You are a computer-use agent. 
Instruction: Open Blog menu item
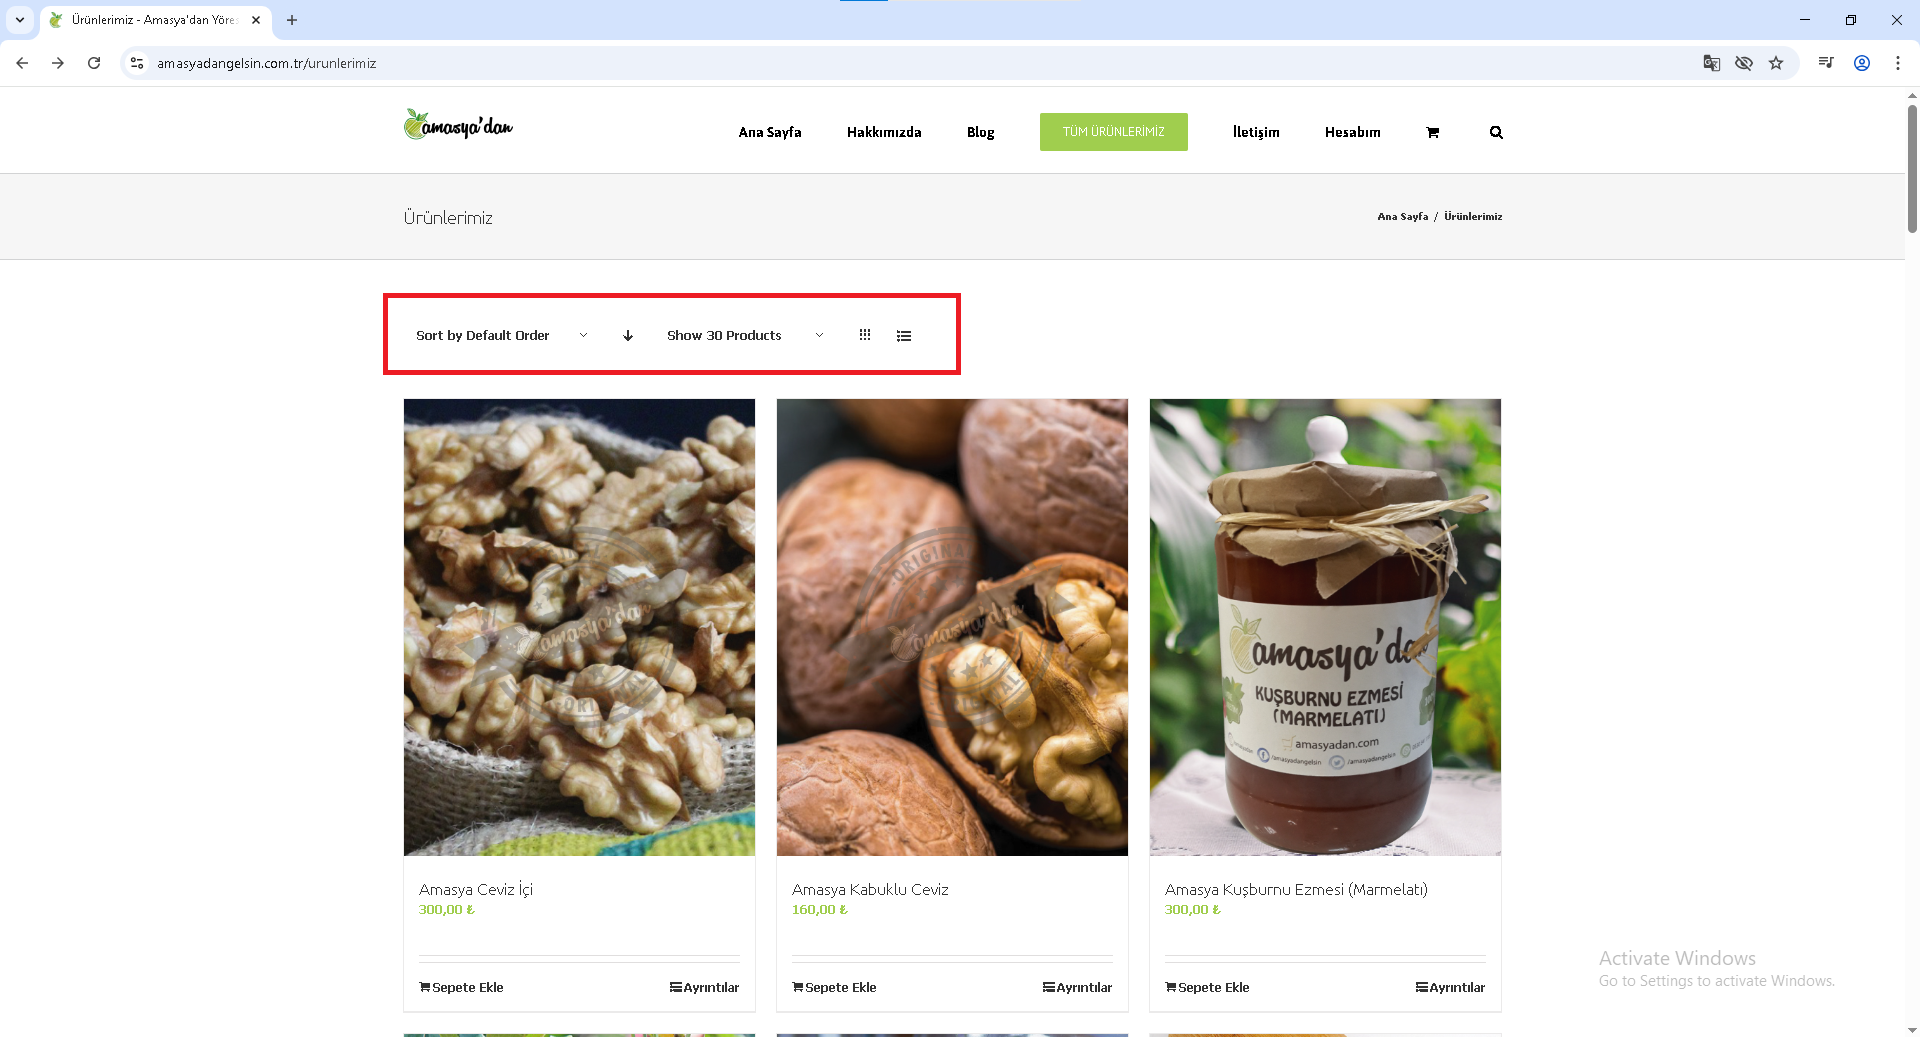point(980,132)
